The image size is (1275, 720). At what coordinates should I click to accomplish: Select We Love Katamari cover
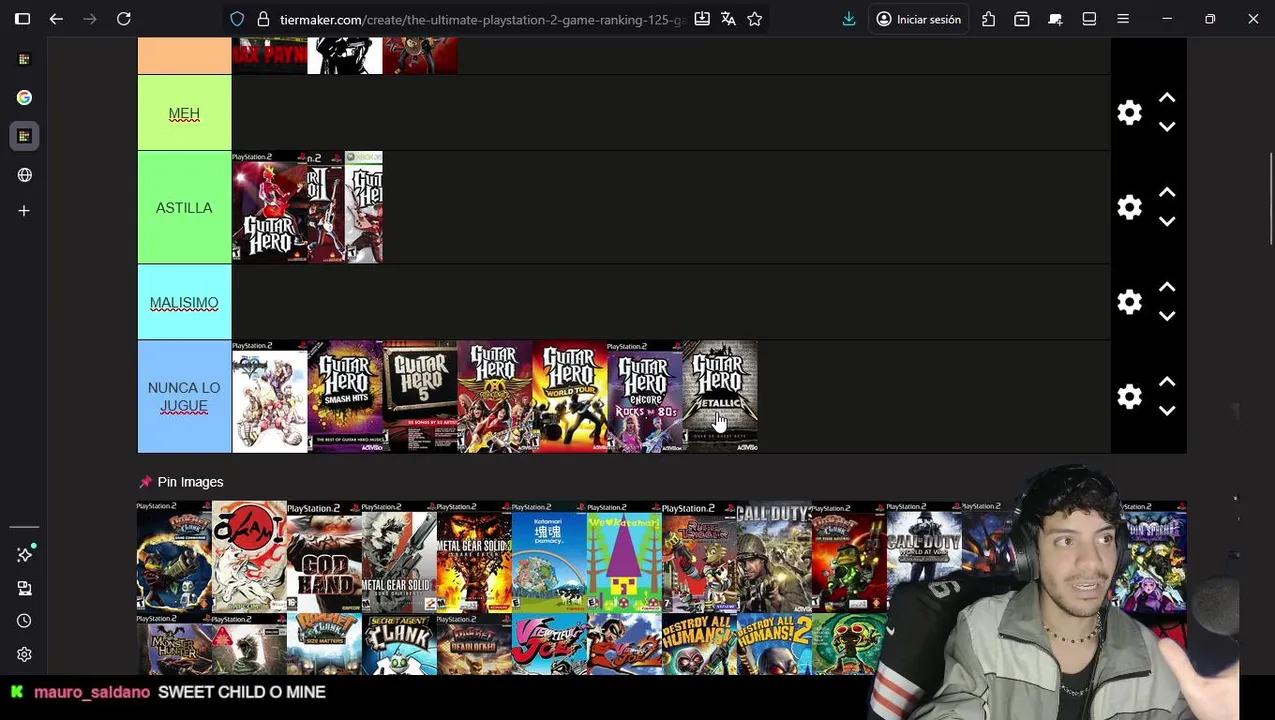pyautogui.click(x=624, y=557)
